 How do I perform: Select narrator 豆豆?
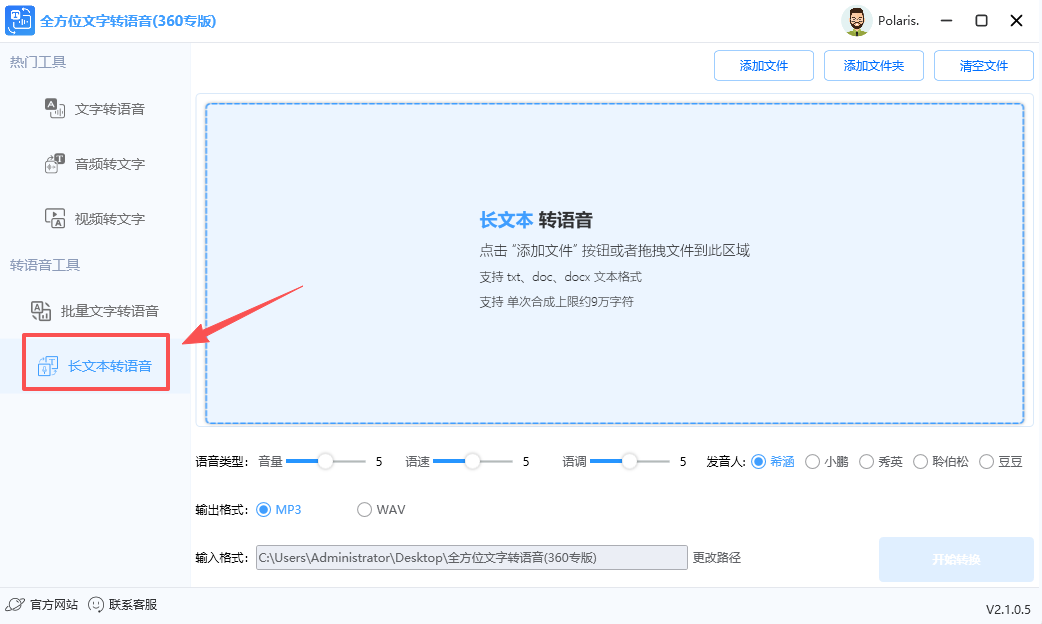tap(1000, 461)
